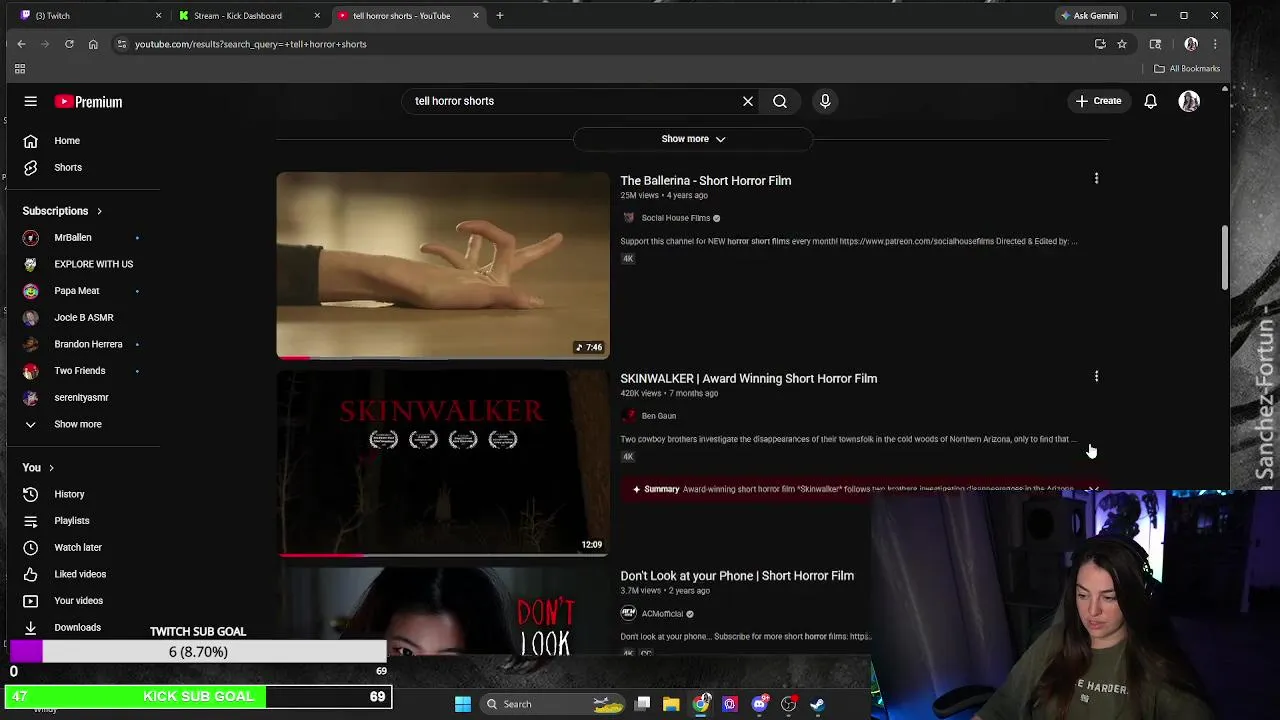Viewport: 1280px width, 720px height.
Task: Open Ben Gaun channel link
Action: [x=659, y=416]
